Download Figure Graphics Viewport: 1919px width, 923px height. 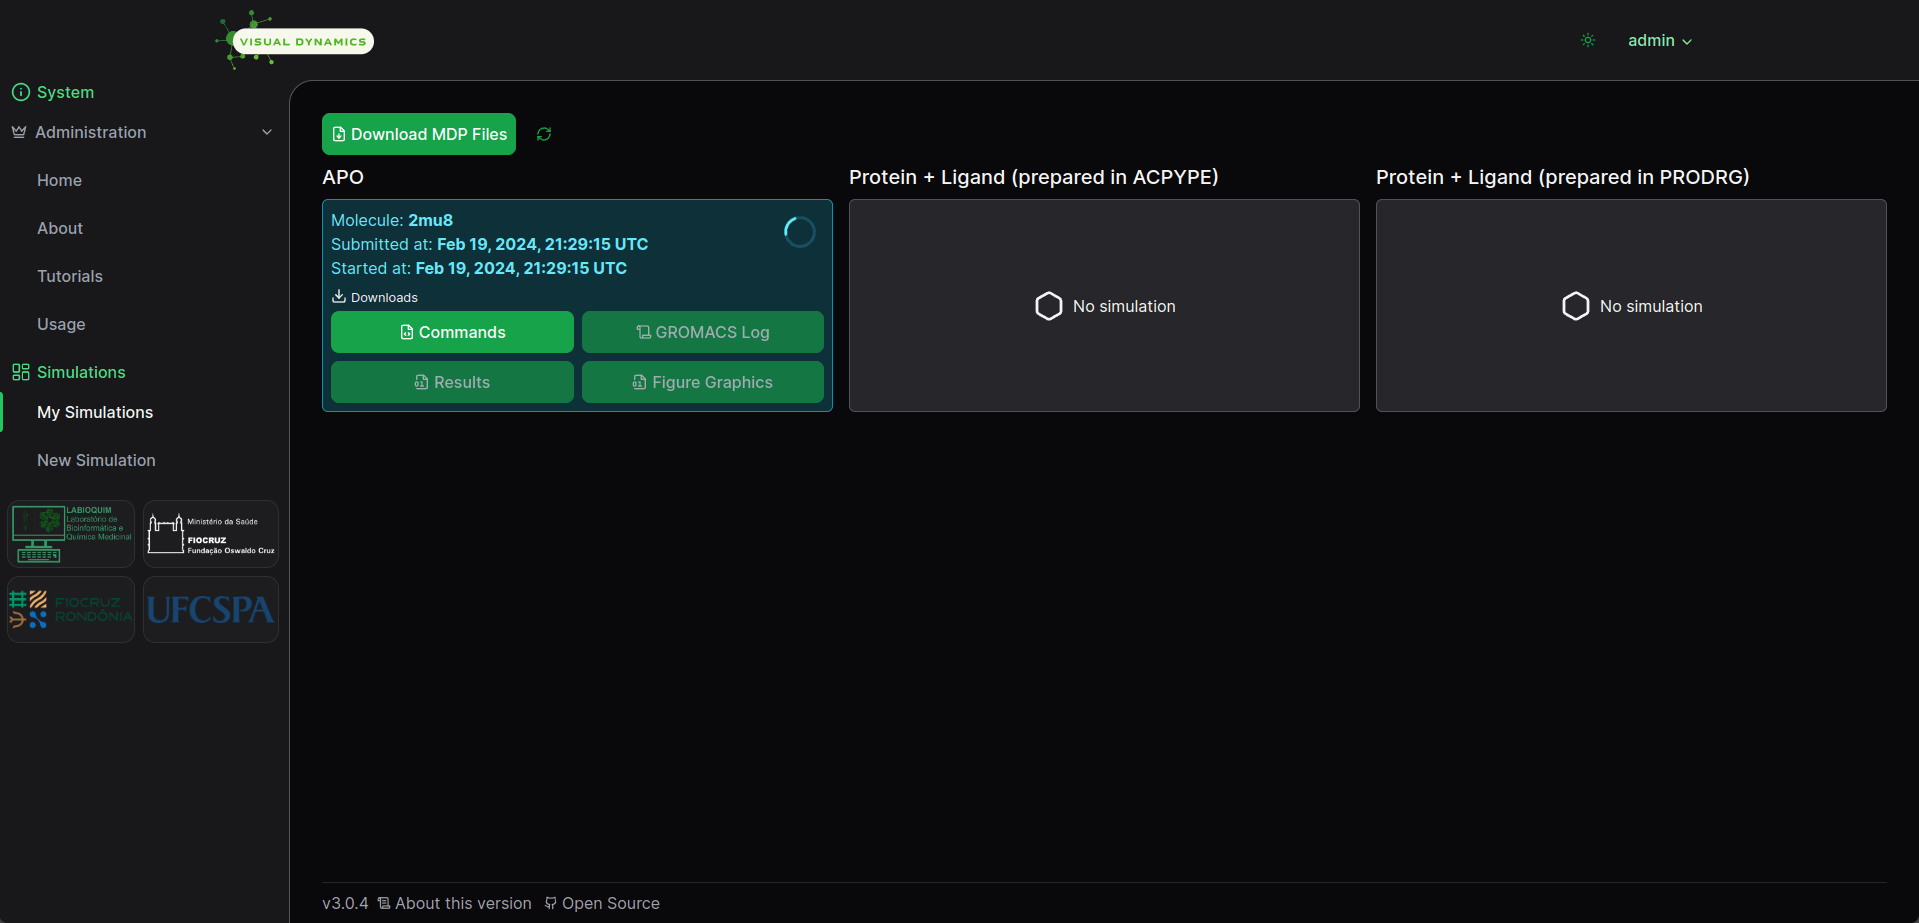(703, 382)
